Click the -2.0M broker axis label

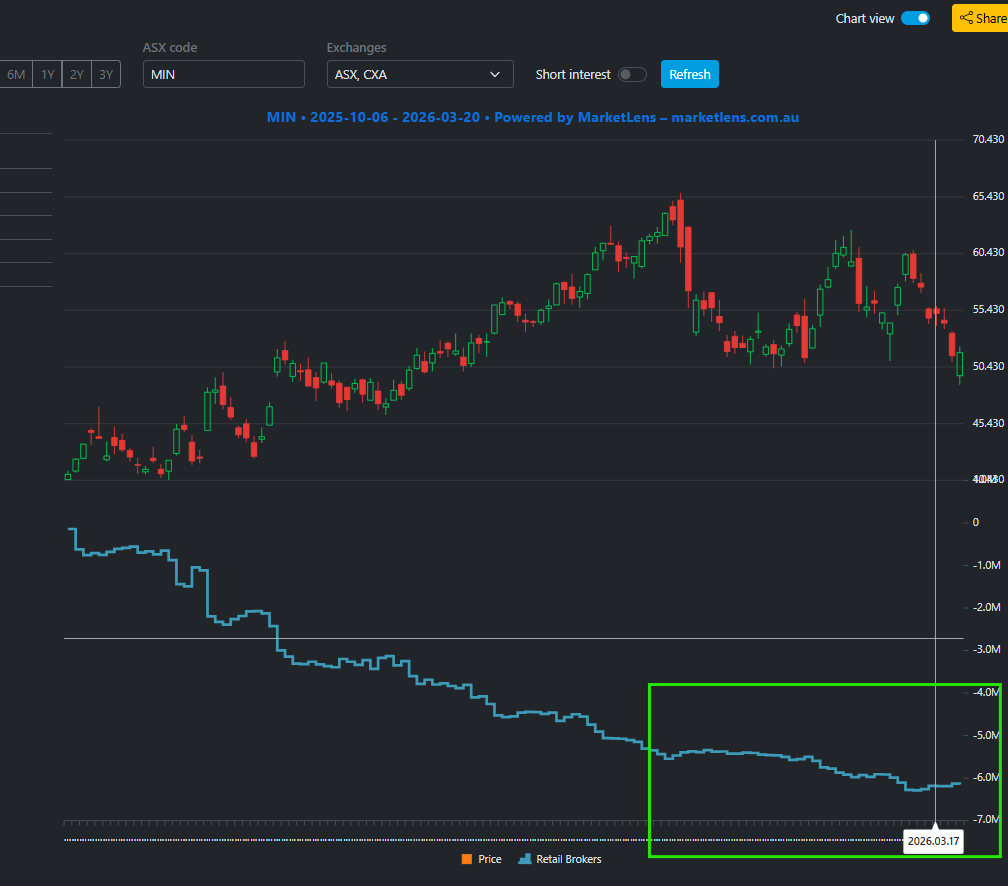987,608
